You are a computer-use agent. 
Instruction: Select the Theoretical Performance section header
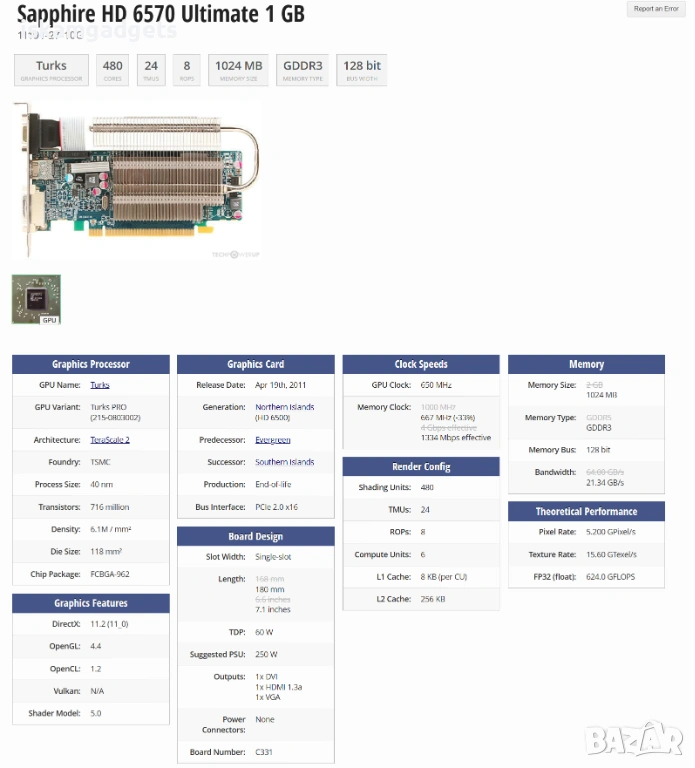(586, 511)
